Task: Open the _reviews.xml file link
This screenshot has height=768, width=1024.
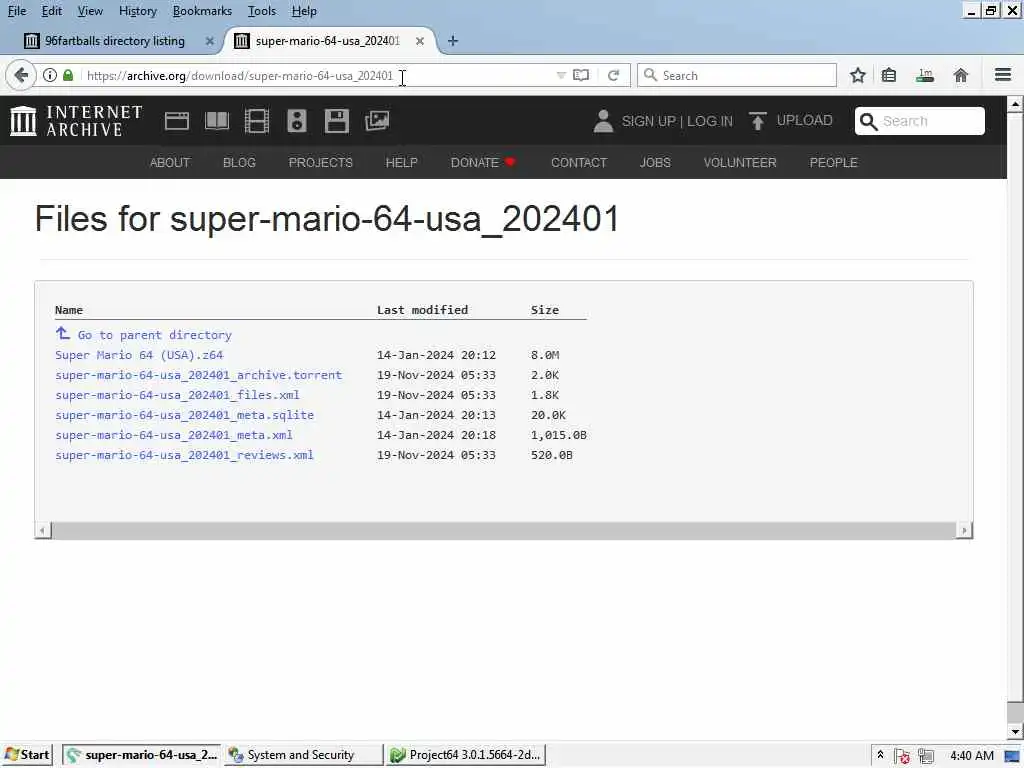Action: click(x=184, y=455)
